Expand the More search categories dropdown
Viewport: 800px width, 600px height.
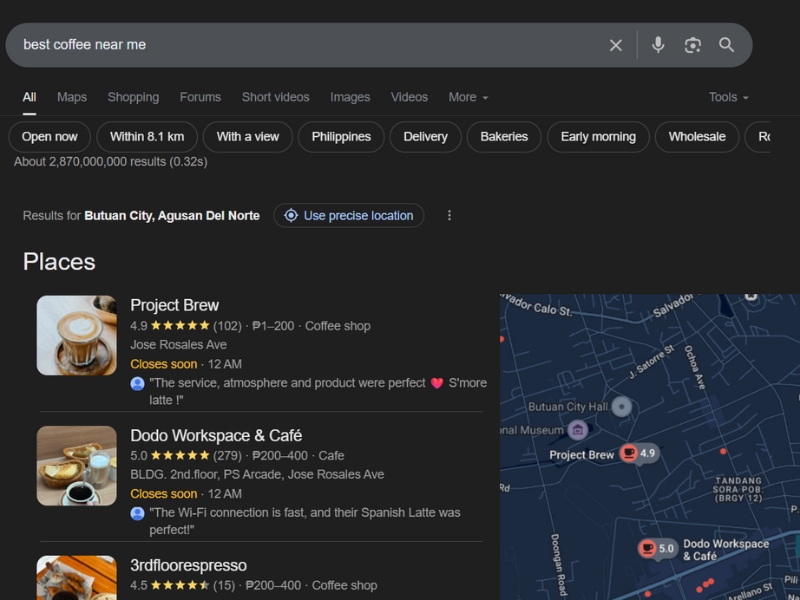[467, 97]
